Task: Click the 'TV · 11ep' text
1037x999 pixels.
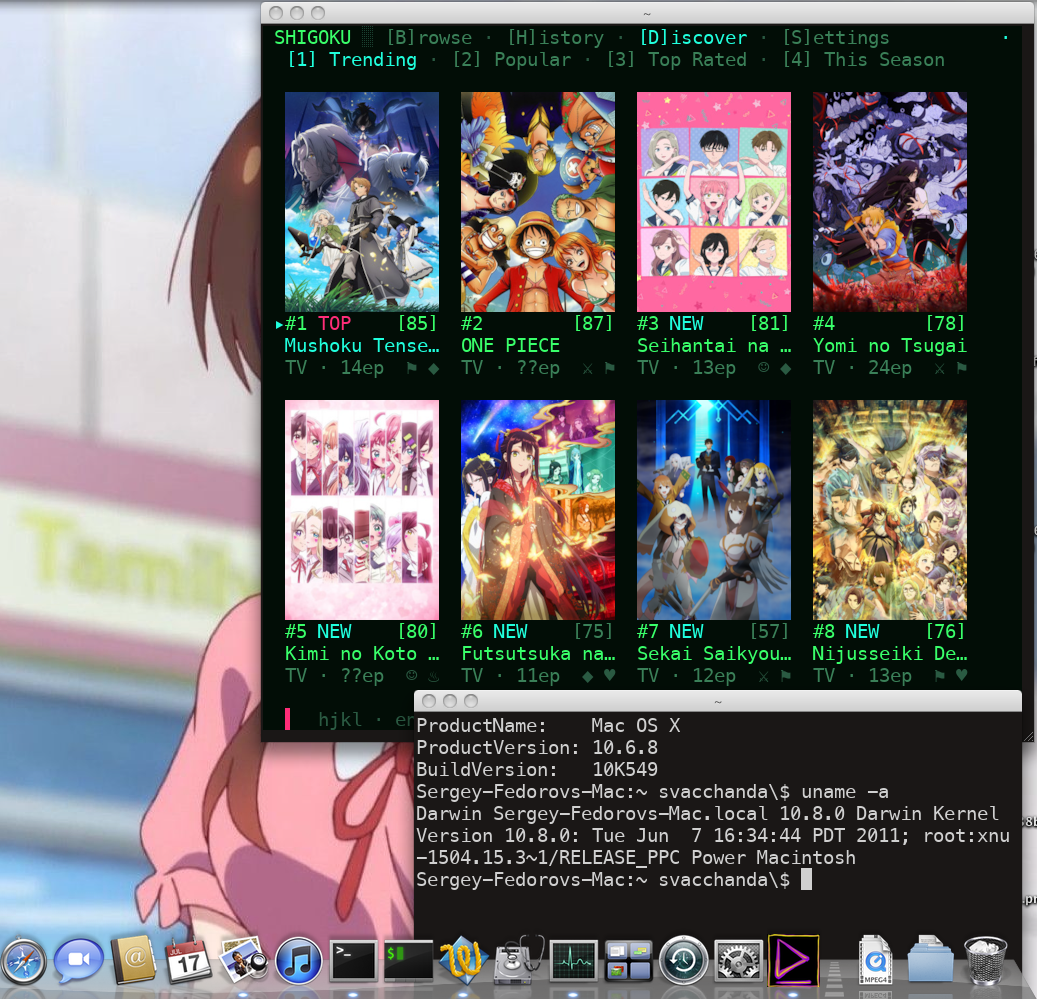Action: click(x=511, y=676)
